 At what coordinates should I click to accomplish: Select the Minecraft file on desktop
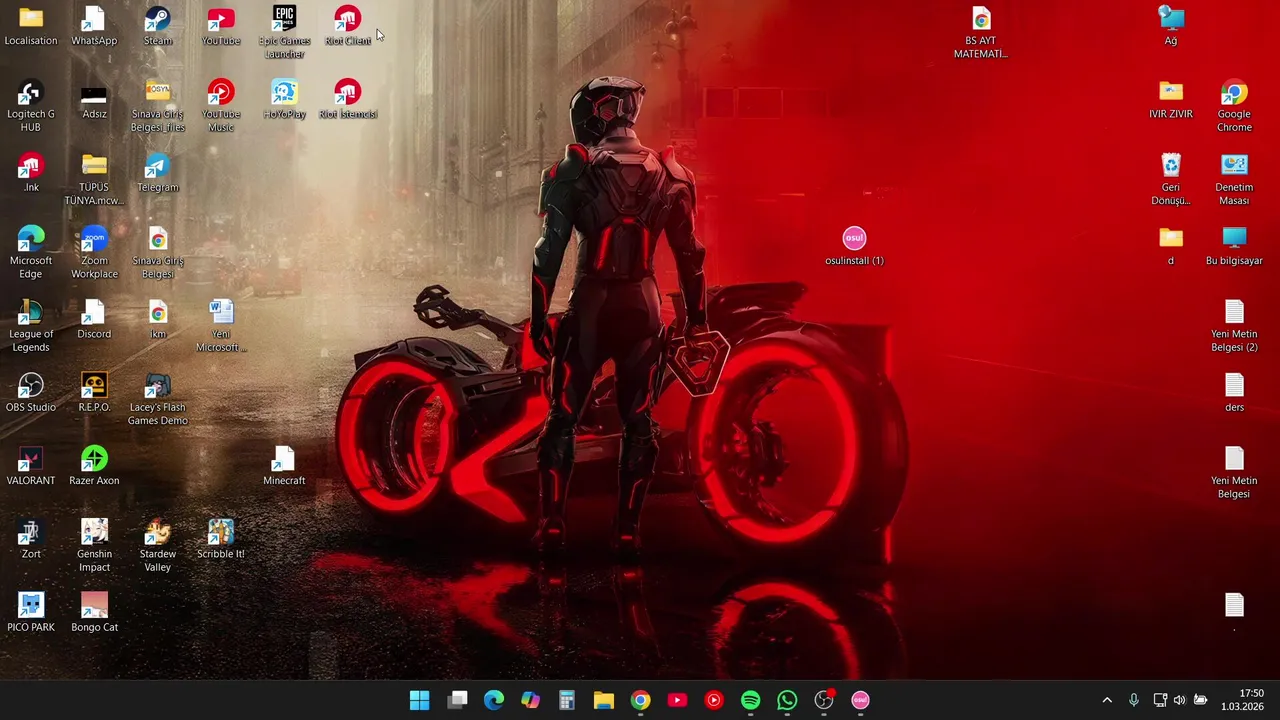[x=284, y=466]
